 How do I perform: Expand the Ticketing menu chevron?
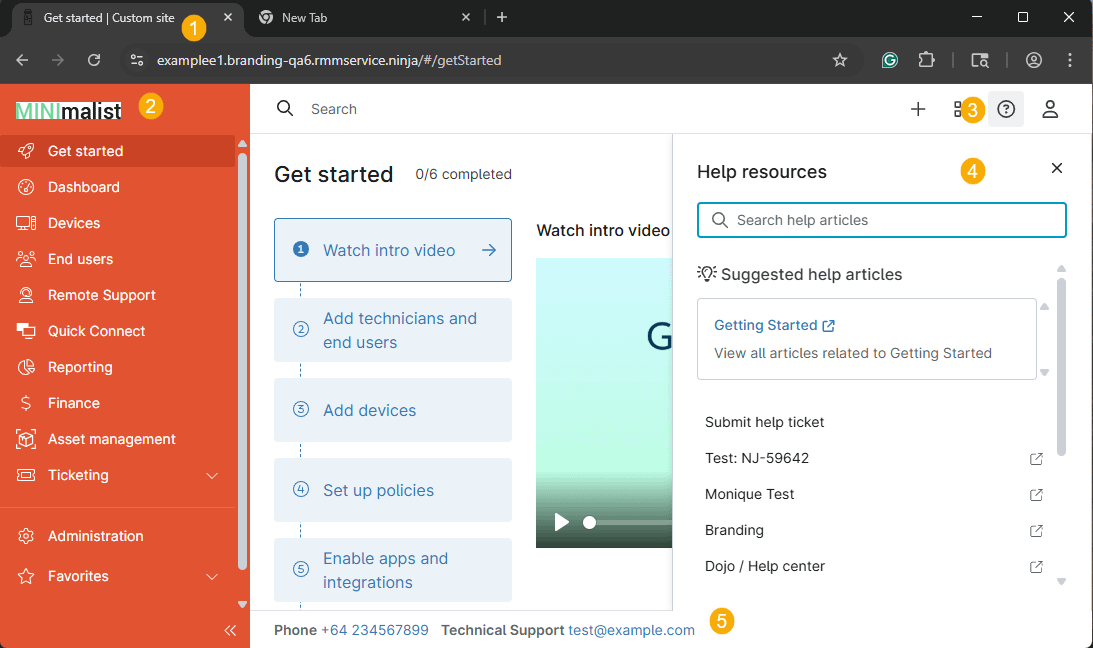[x=212, y=476]
